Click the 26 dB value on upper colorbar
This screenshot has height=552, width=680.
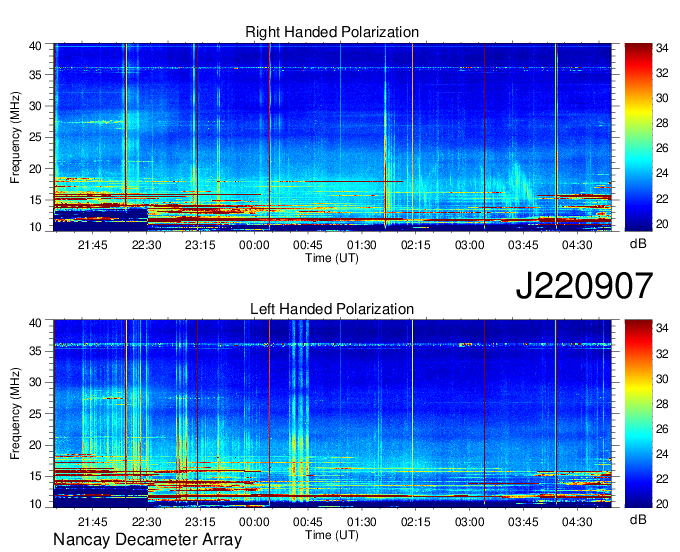tap(662, 149)
